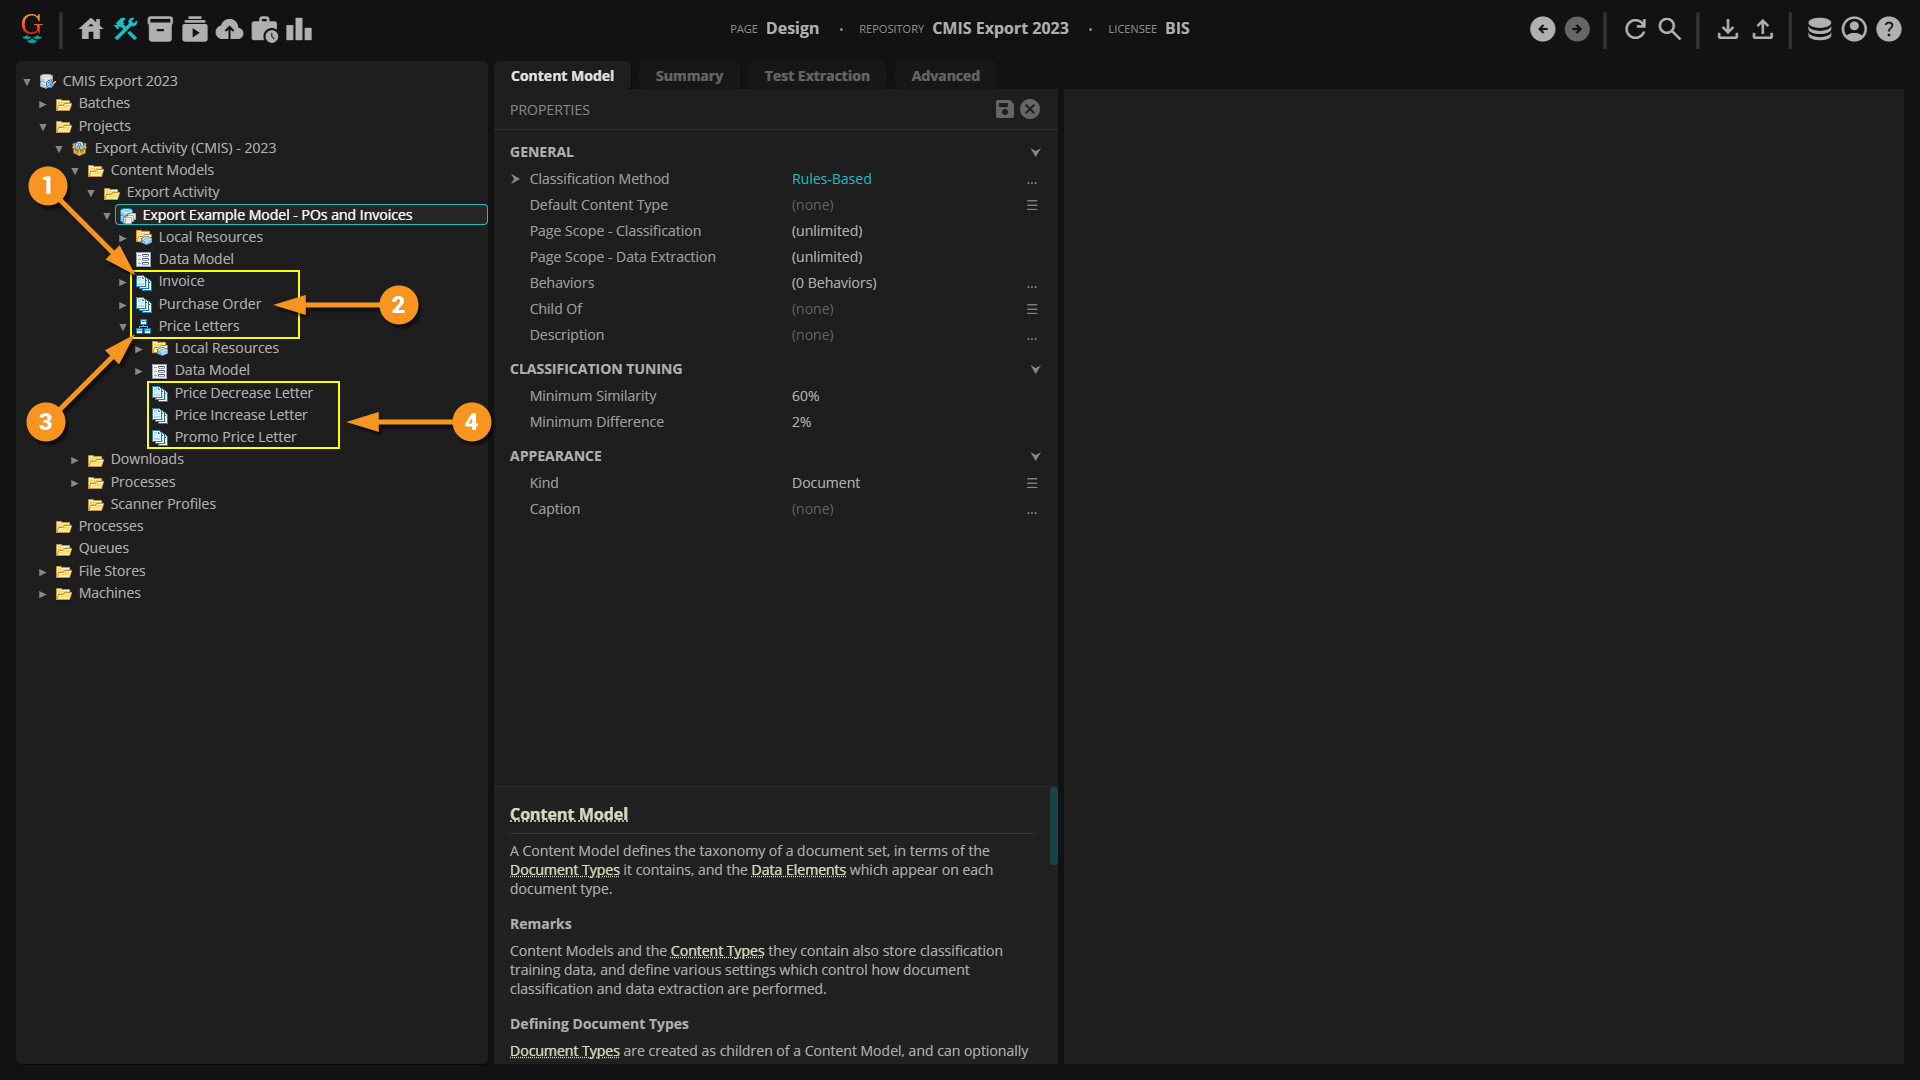Open the help question mark icon

click(1888, 29)
